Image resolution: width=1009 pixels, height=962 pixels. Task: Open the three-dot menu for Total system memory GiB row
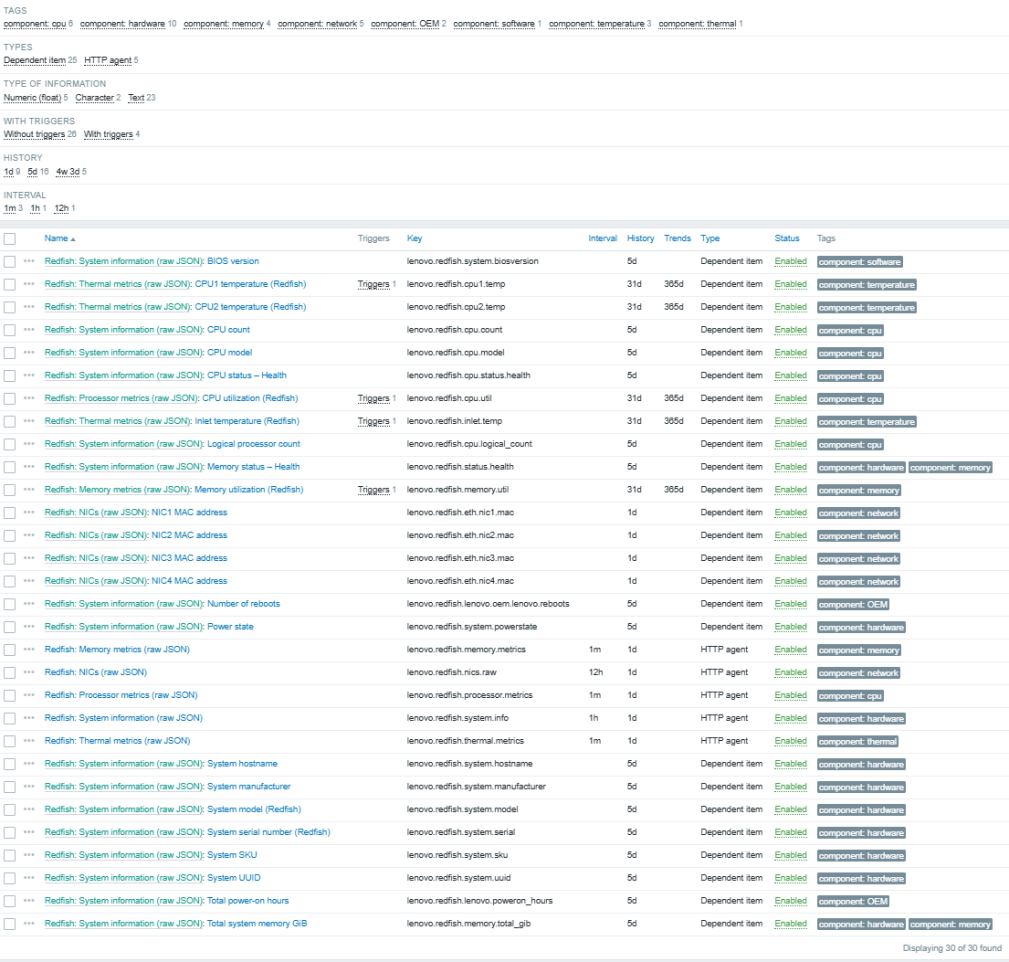coord(29,923)
